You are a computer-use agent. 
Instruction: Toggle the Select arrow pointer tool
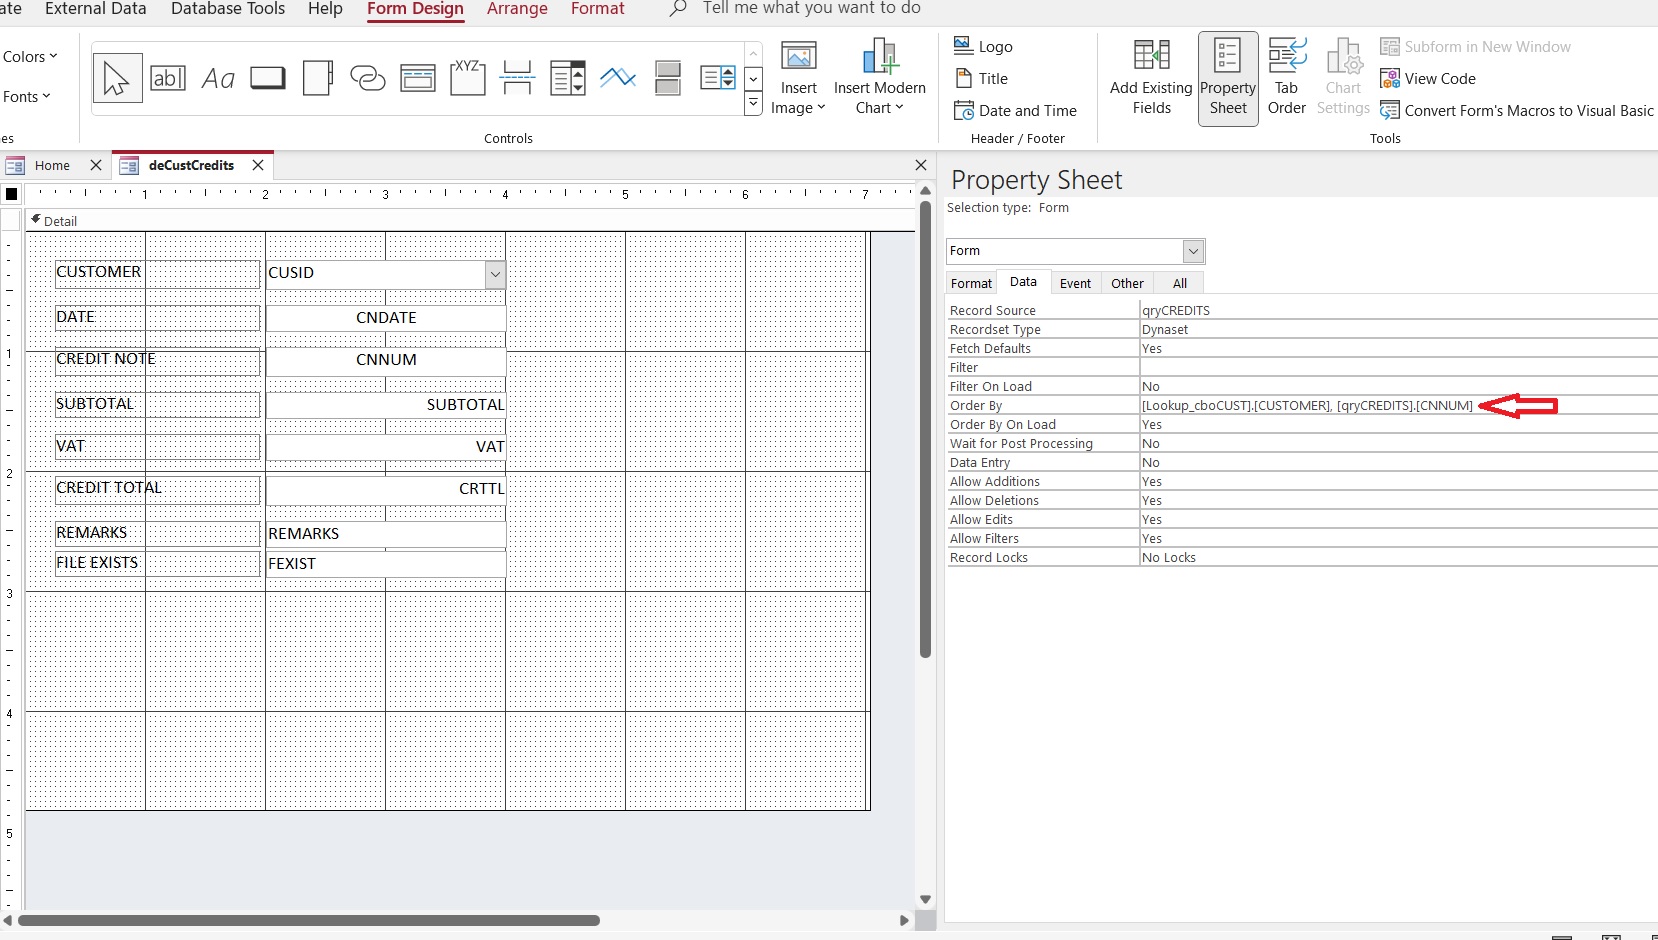117,78
